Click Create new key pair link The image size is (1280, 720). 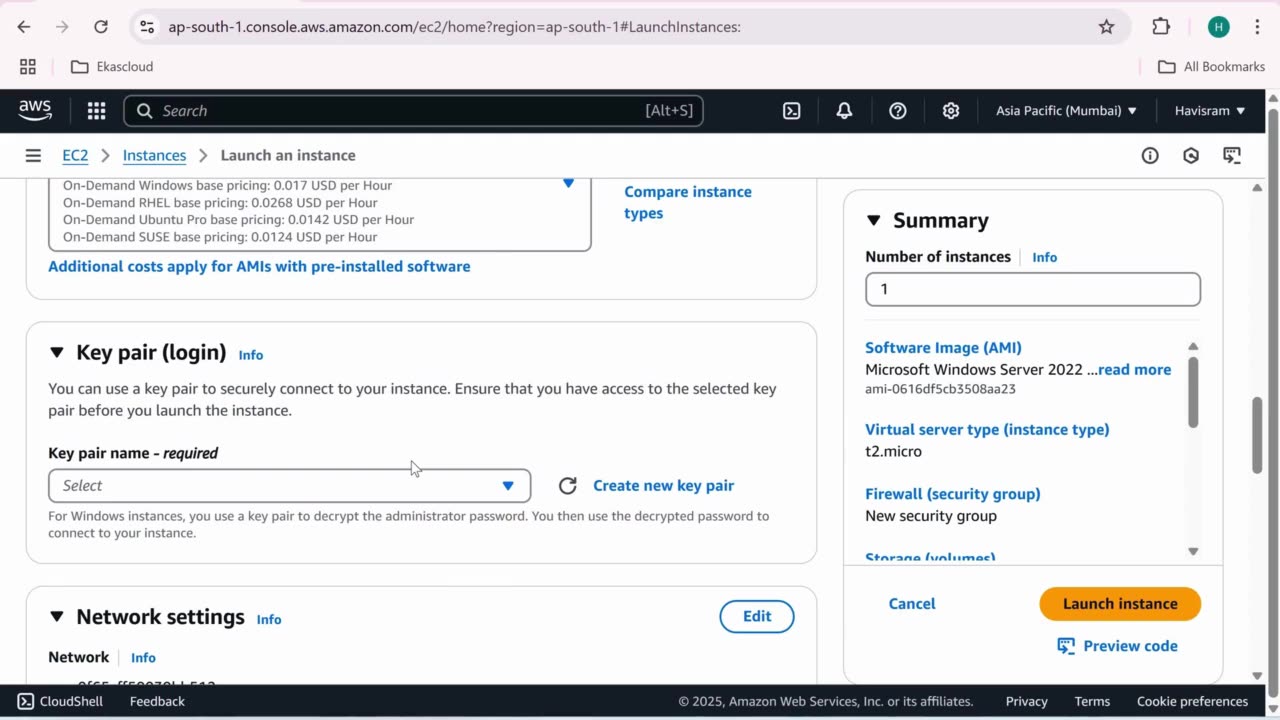click(x=663, y=486)
